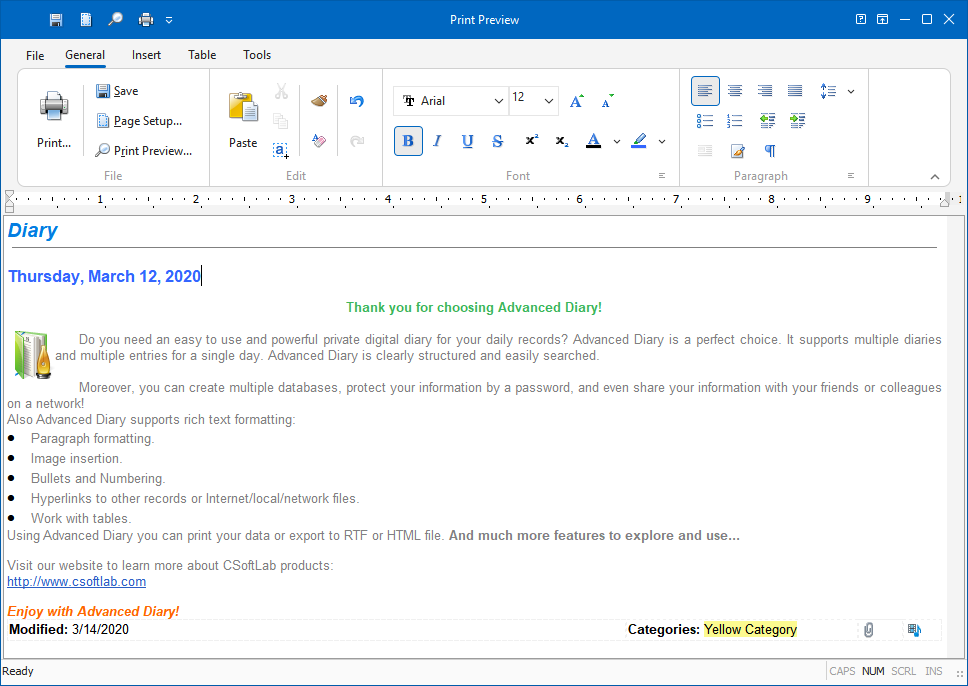
Task: Open the Paragraph group dialog launcher
Action: (x=851, y=176)
